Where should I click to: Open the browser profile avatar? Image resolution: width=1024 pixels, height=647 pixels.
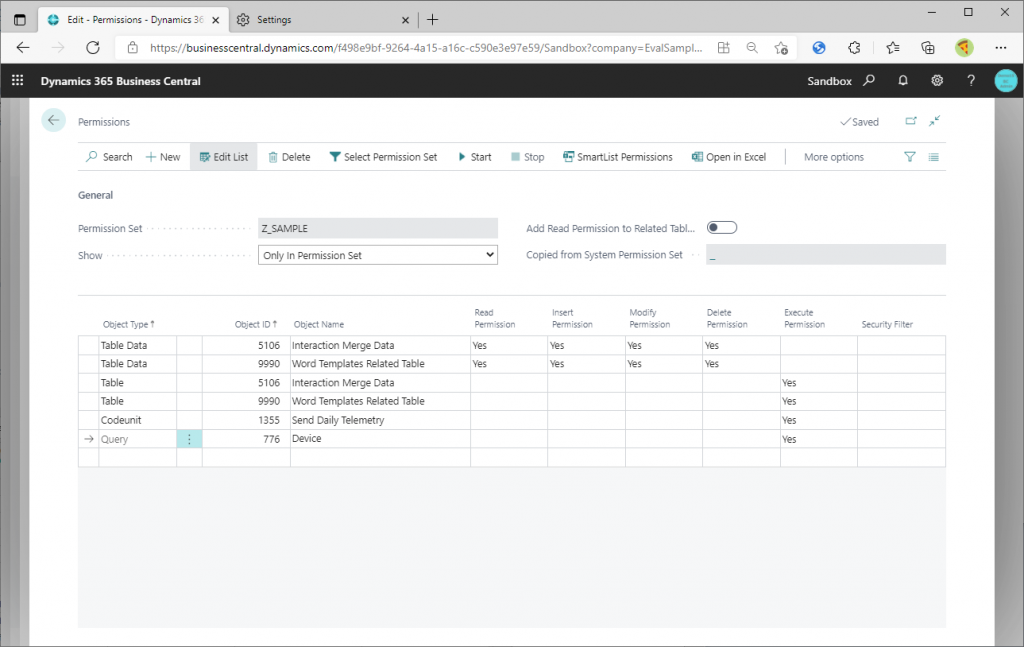pos(964,48)
